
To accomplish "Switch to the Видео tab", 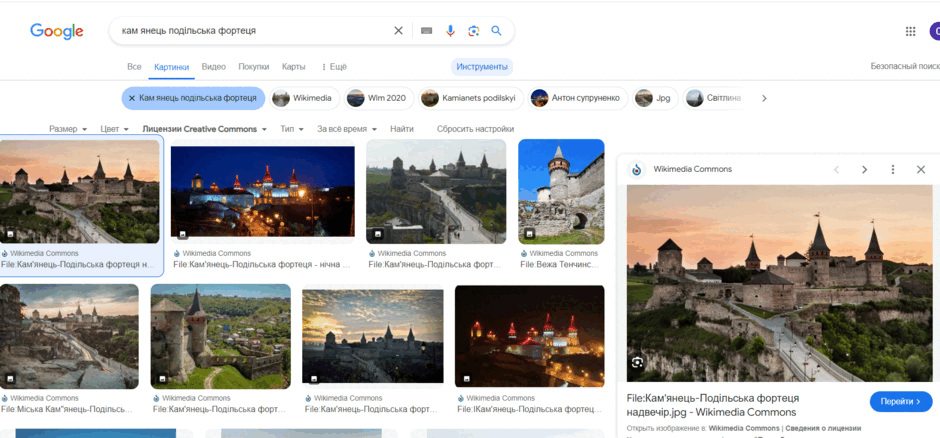I will [x=213, y=67].
